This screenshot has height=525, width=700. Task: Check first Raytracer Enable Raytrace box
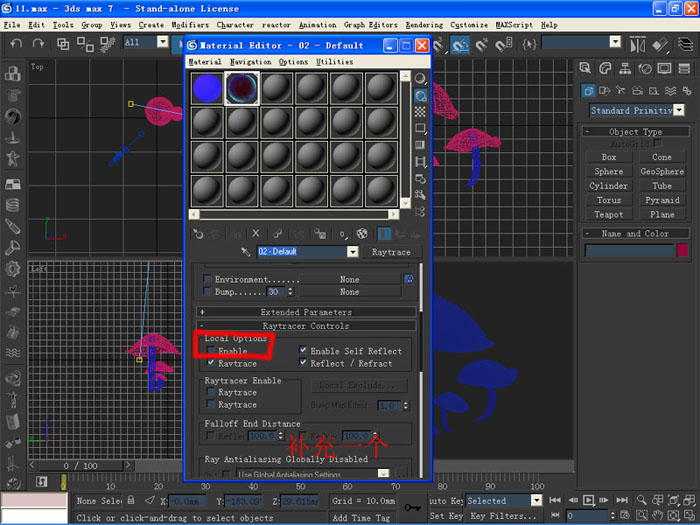211,392
